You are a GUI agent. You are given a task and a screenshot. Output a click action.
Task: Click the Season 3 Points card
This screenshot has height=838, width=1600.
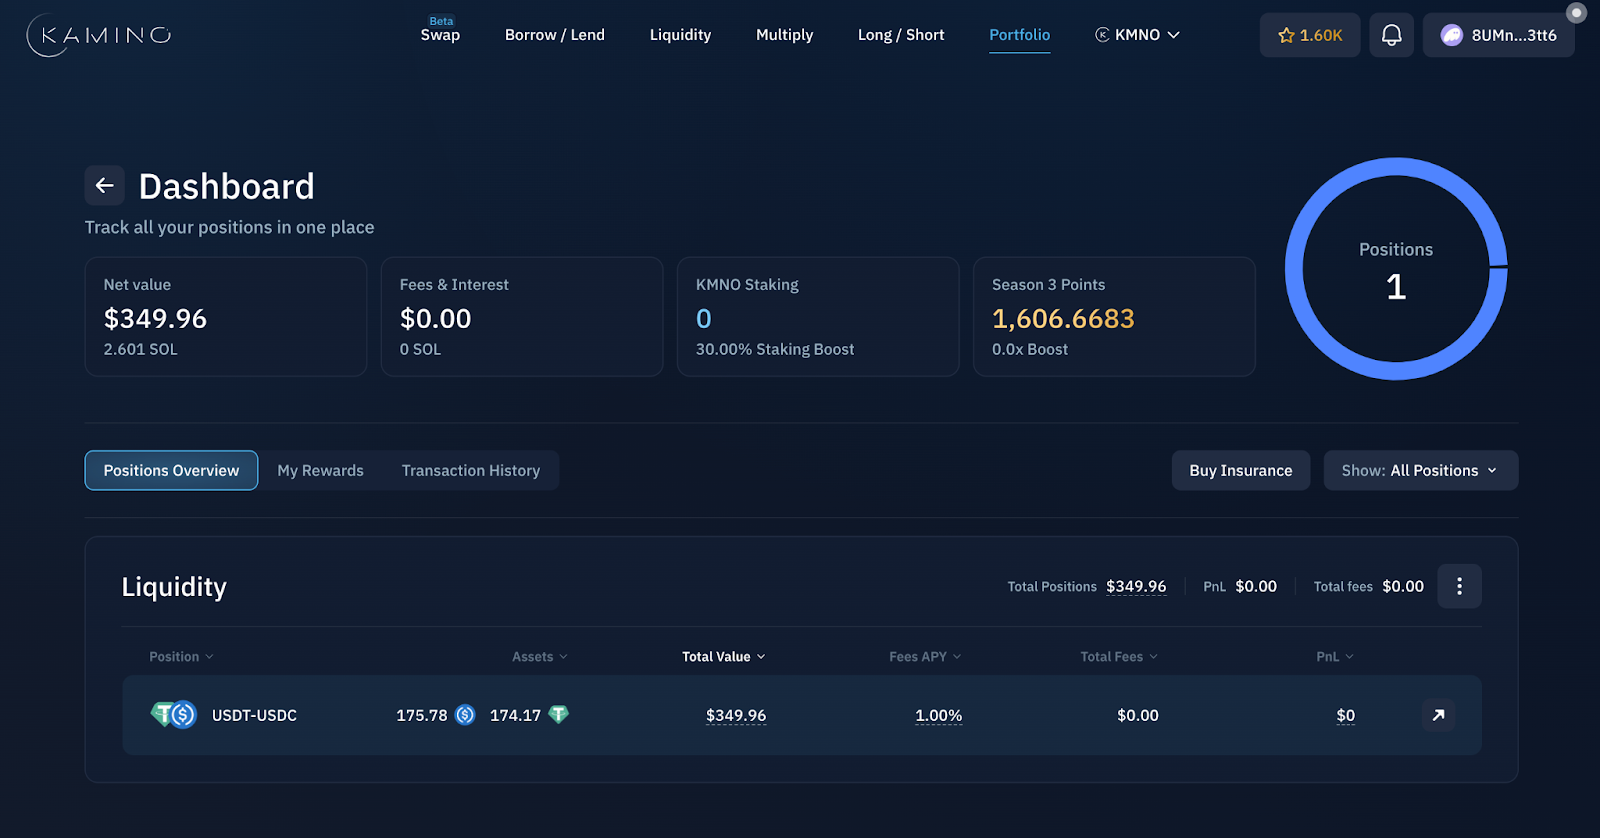pyautogui.click(x=1114, y=317)
